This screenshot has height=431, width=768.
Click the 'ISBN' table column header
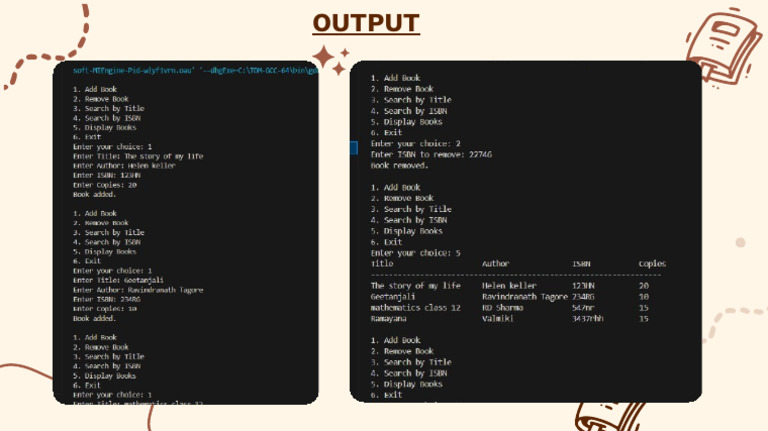[581, 263]
